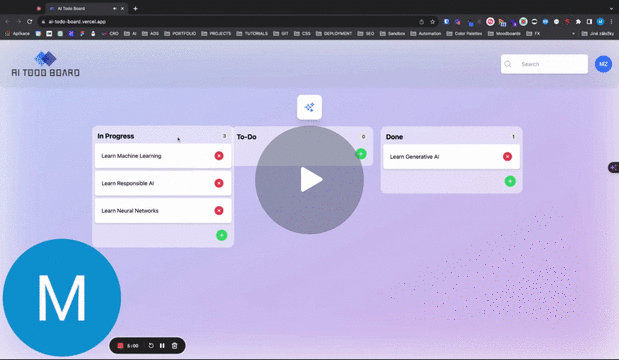Viewport: 619px width, 360px height.
Task: Open the TUTORIALS bookmarks folder
Action: pos(252,34)
